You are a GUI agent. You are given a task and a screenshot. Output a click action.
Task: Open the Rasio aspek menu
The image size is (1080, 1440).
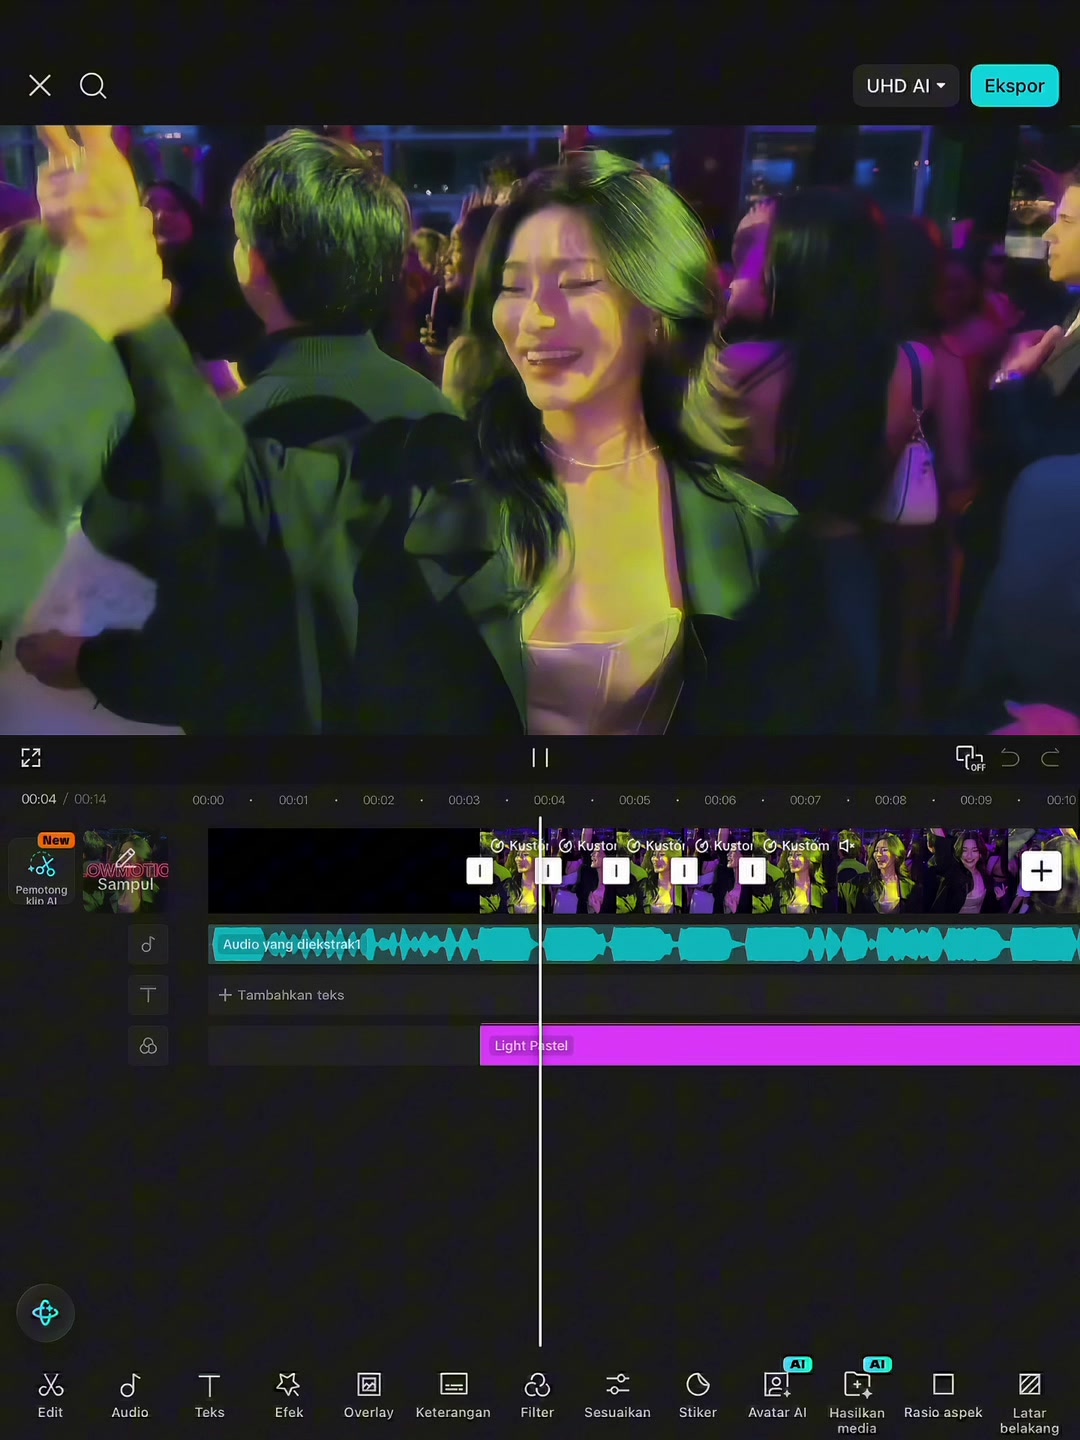click(x=943, y=1396)
